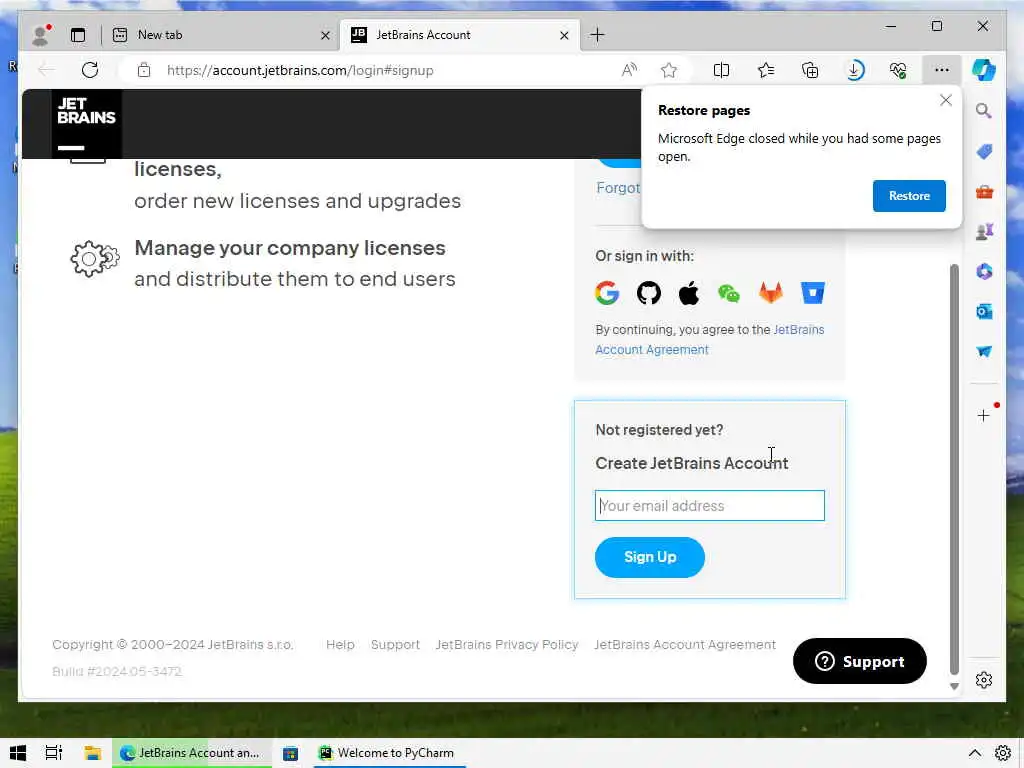Viewport: 1024px width, 768px height.
Task: Open sidebar Games chess icon
Action: 984,231
